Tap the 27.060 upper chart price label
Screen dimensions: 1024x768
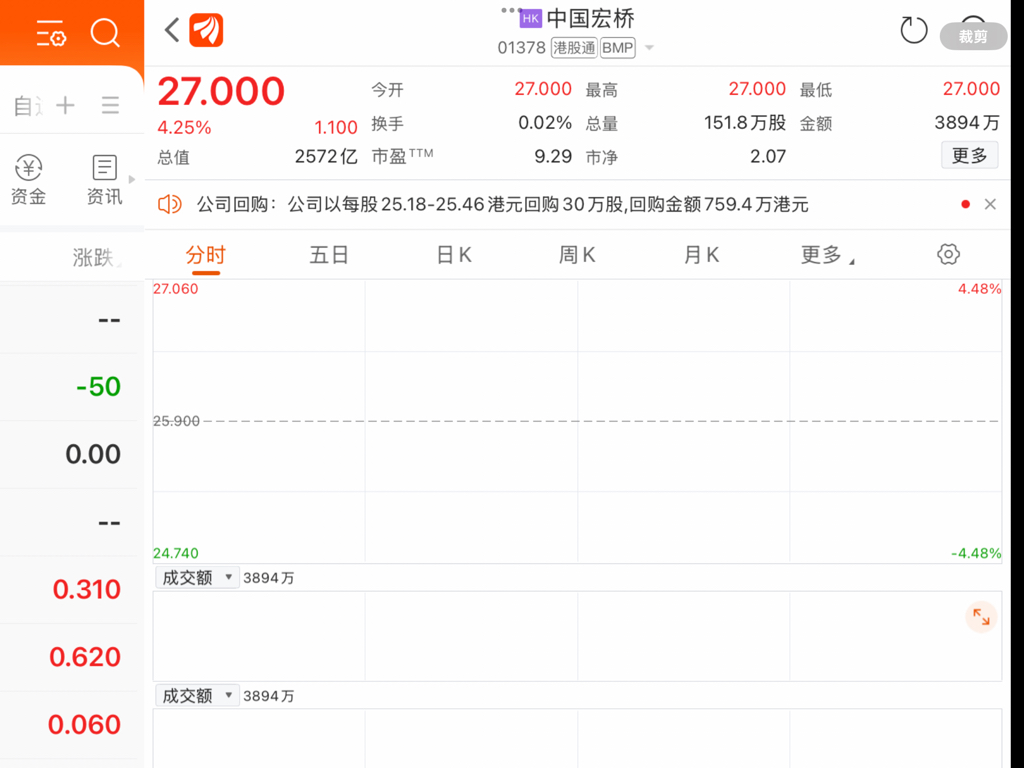tap(176, 289)
